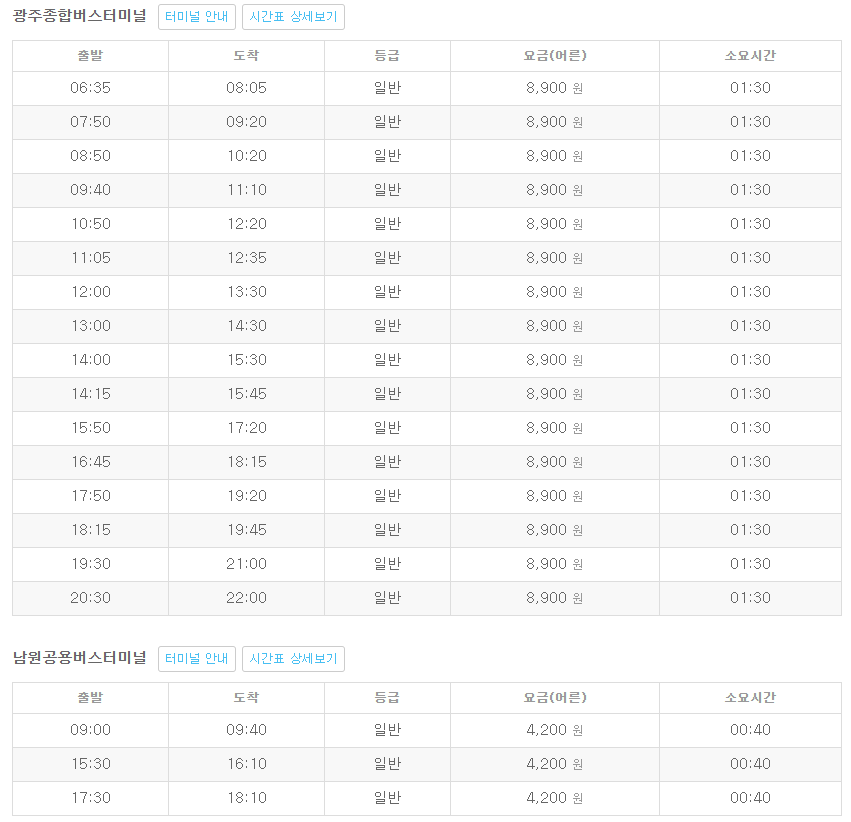Screen dimensions: 851x822
Task: Click the 18:10 arrival time cell
Action: [246, 798]
